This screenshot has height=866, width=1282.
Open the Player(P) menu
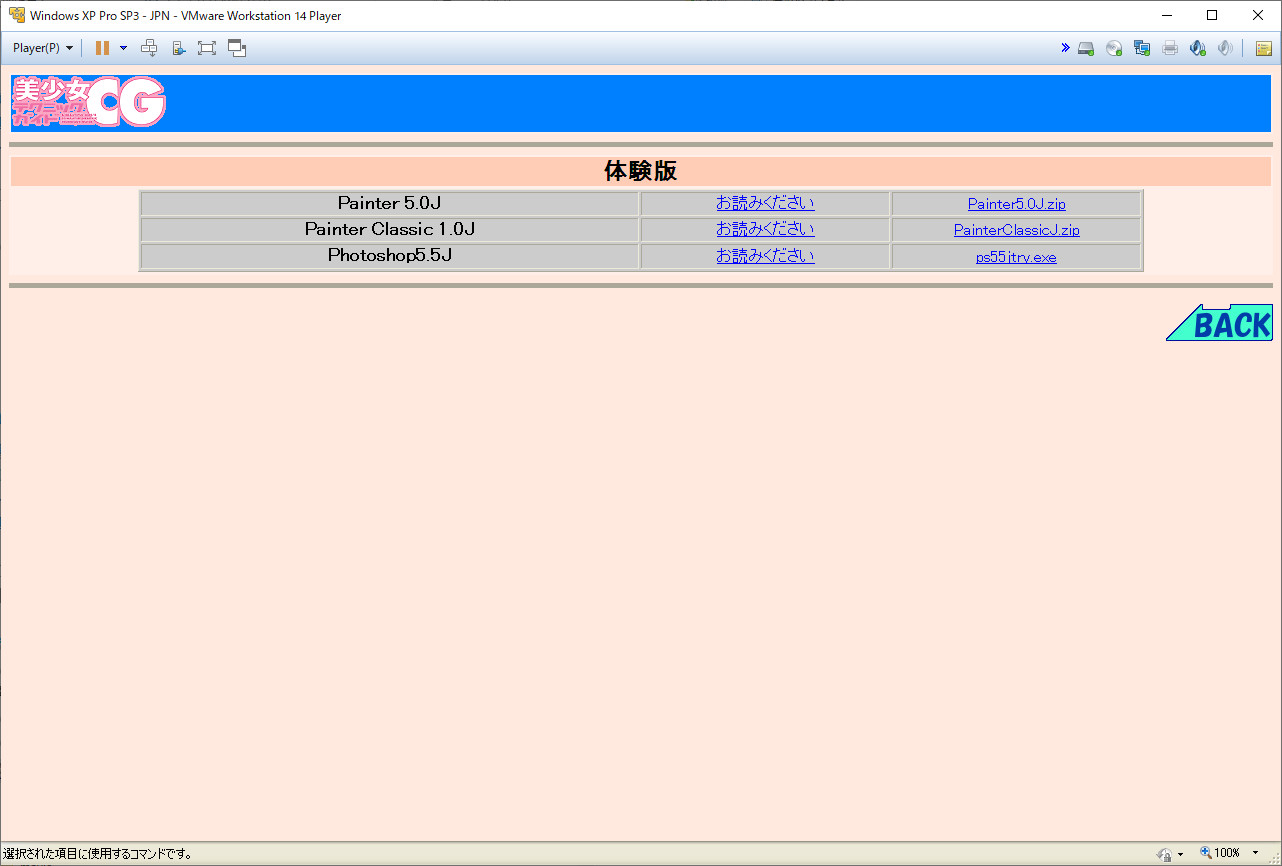(x=42, y=48)
